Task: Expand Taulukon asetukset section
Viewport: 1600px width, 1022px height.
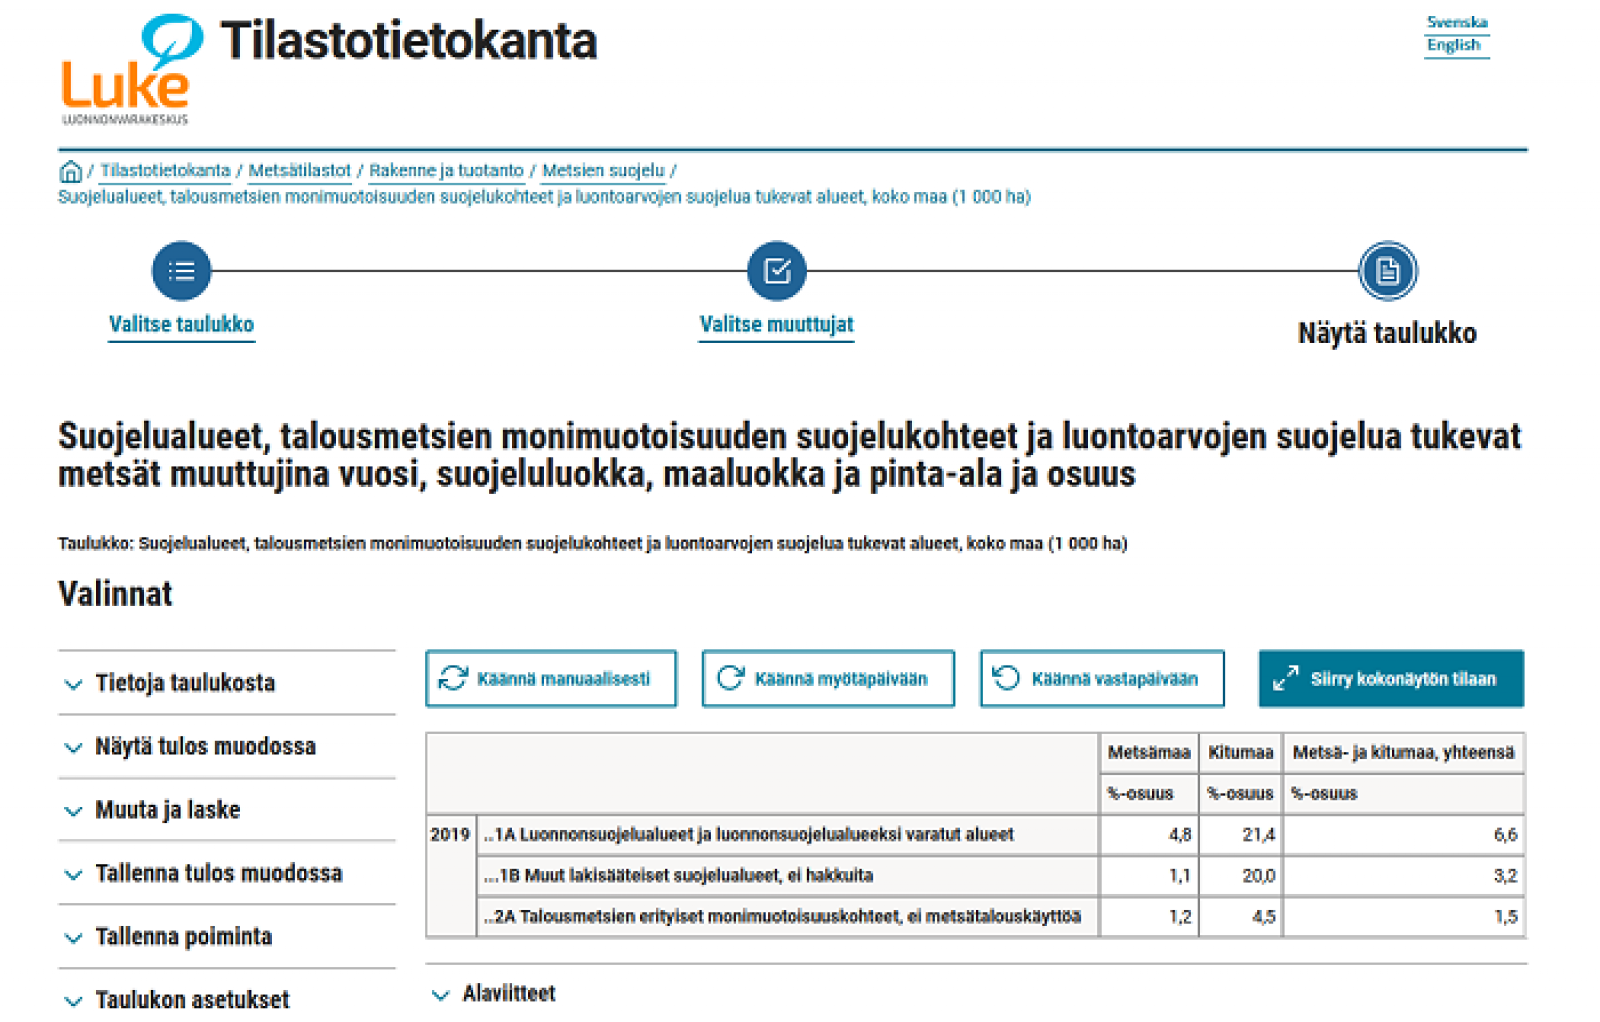Action: tap(227, 999)
